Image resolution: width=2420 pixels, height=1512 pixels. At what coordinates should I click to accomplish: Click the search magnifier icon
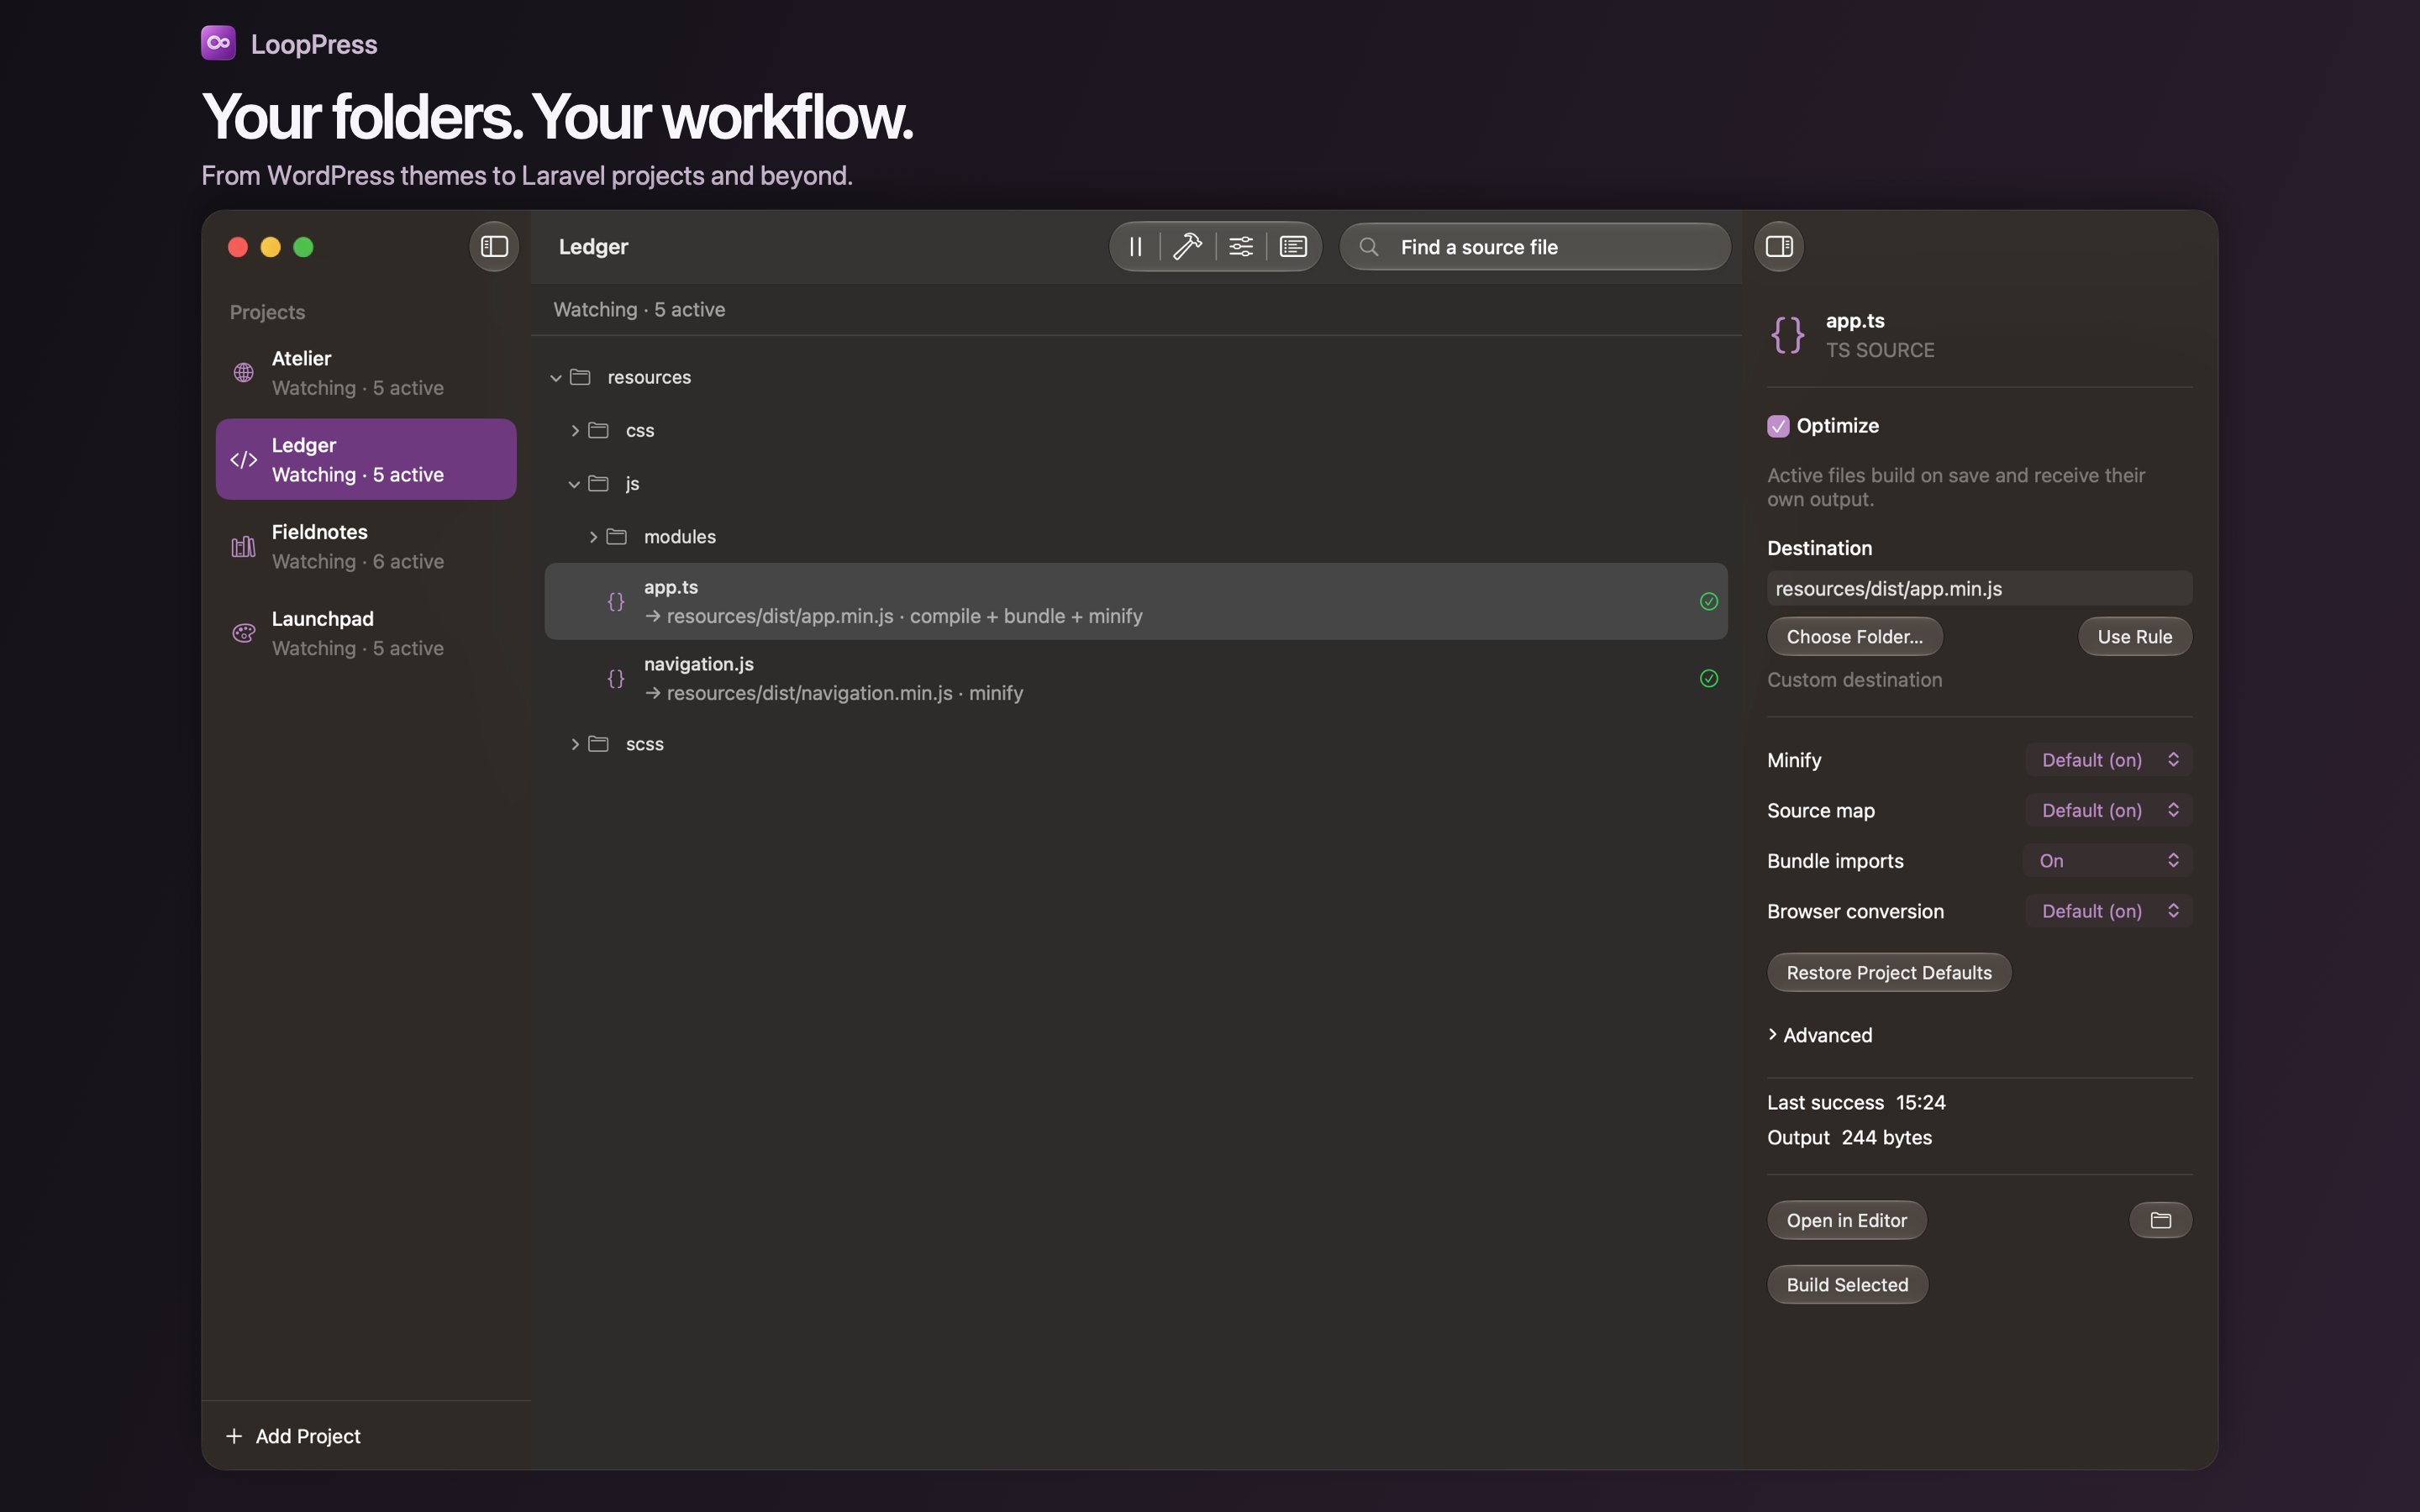click(1369, 247)
